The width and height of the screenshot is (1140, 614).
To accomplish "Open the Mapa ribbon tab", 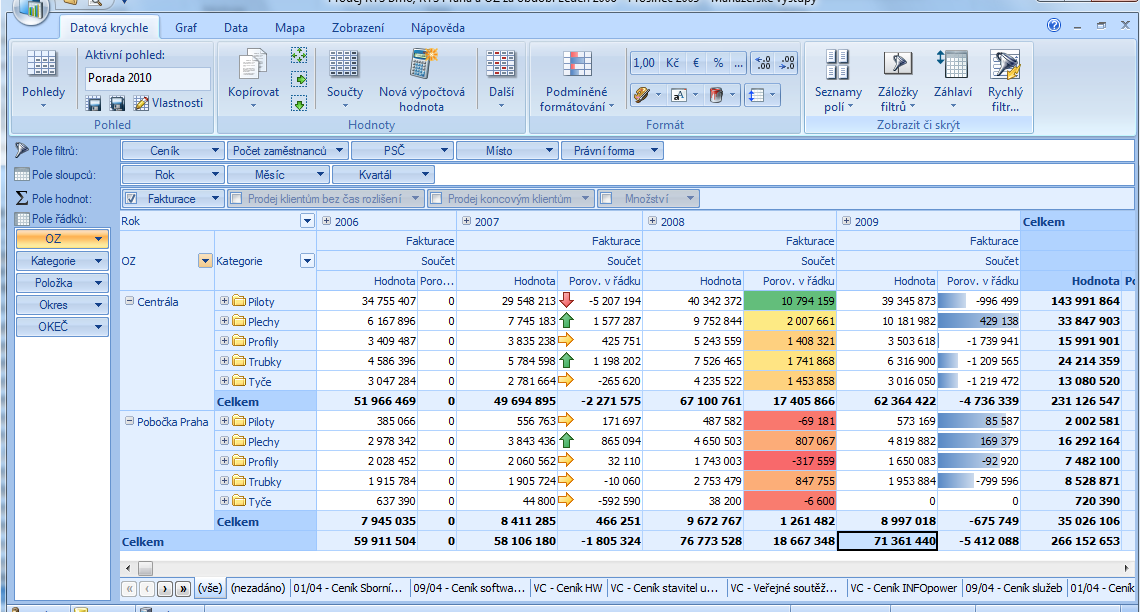I will [x=289, y=28].
